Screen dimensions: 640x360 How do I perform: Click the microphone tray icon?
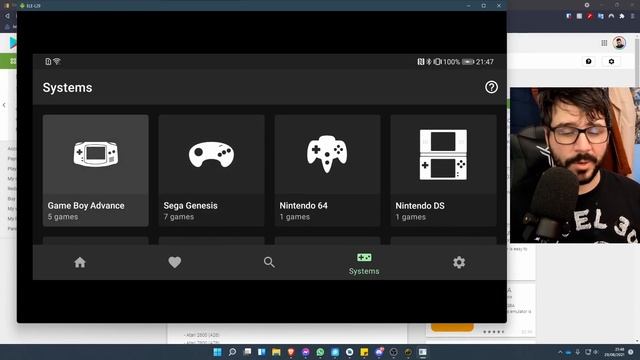pos(578,352)
